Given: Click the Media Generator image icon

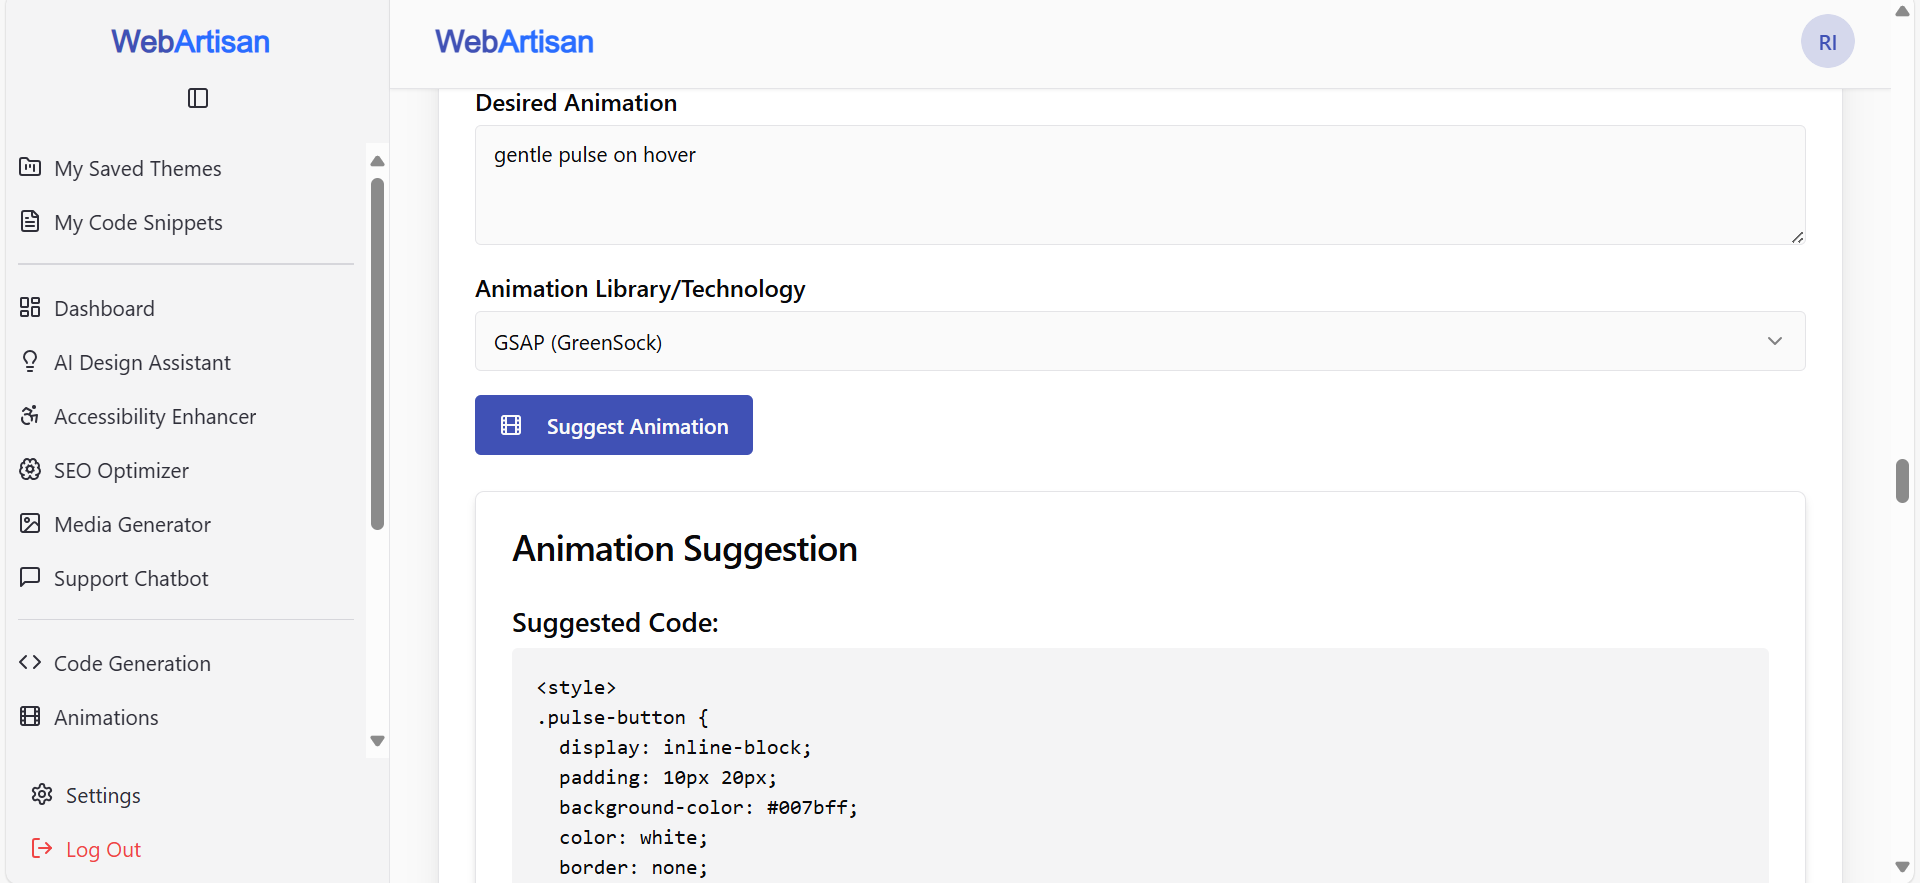Looking at the screenshot, I should click(x=30, y=523).
